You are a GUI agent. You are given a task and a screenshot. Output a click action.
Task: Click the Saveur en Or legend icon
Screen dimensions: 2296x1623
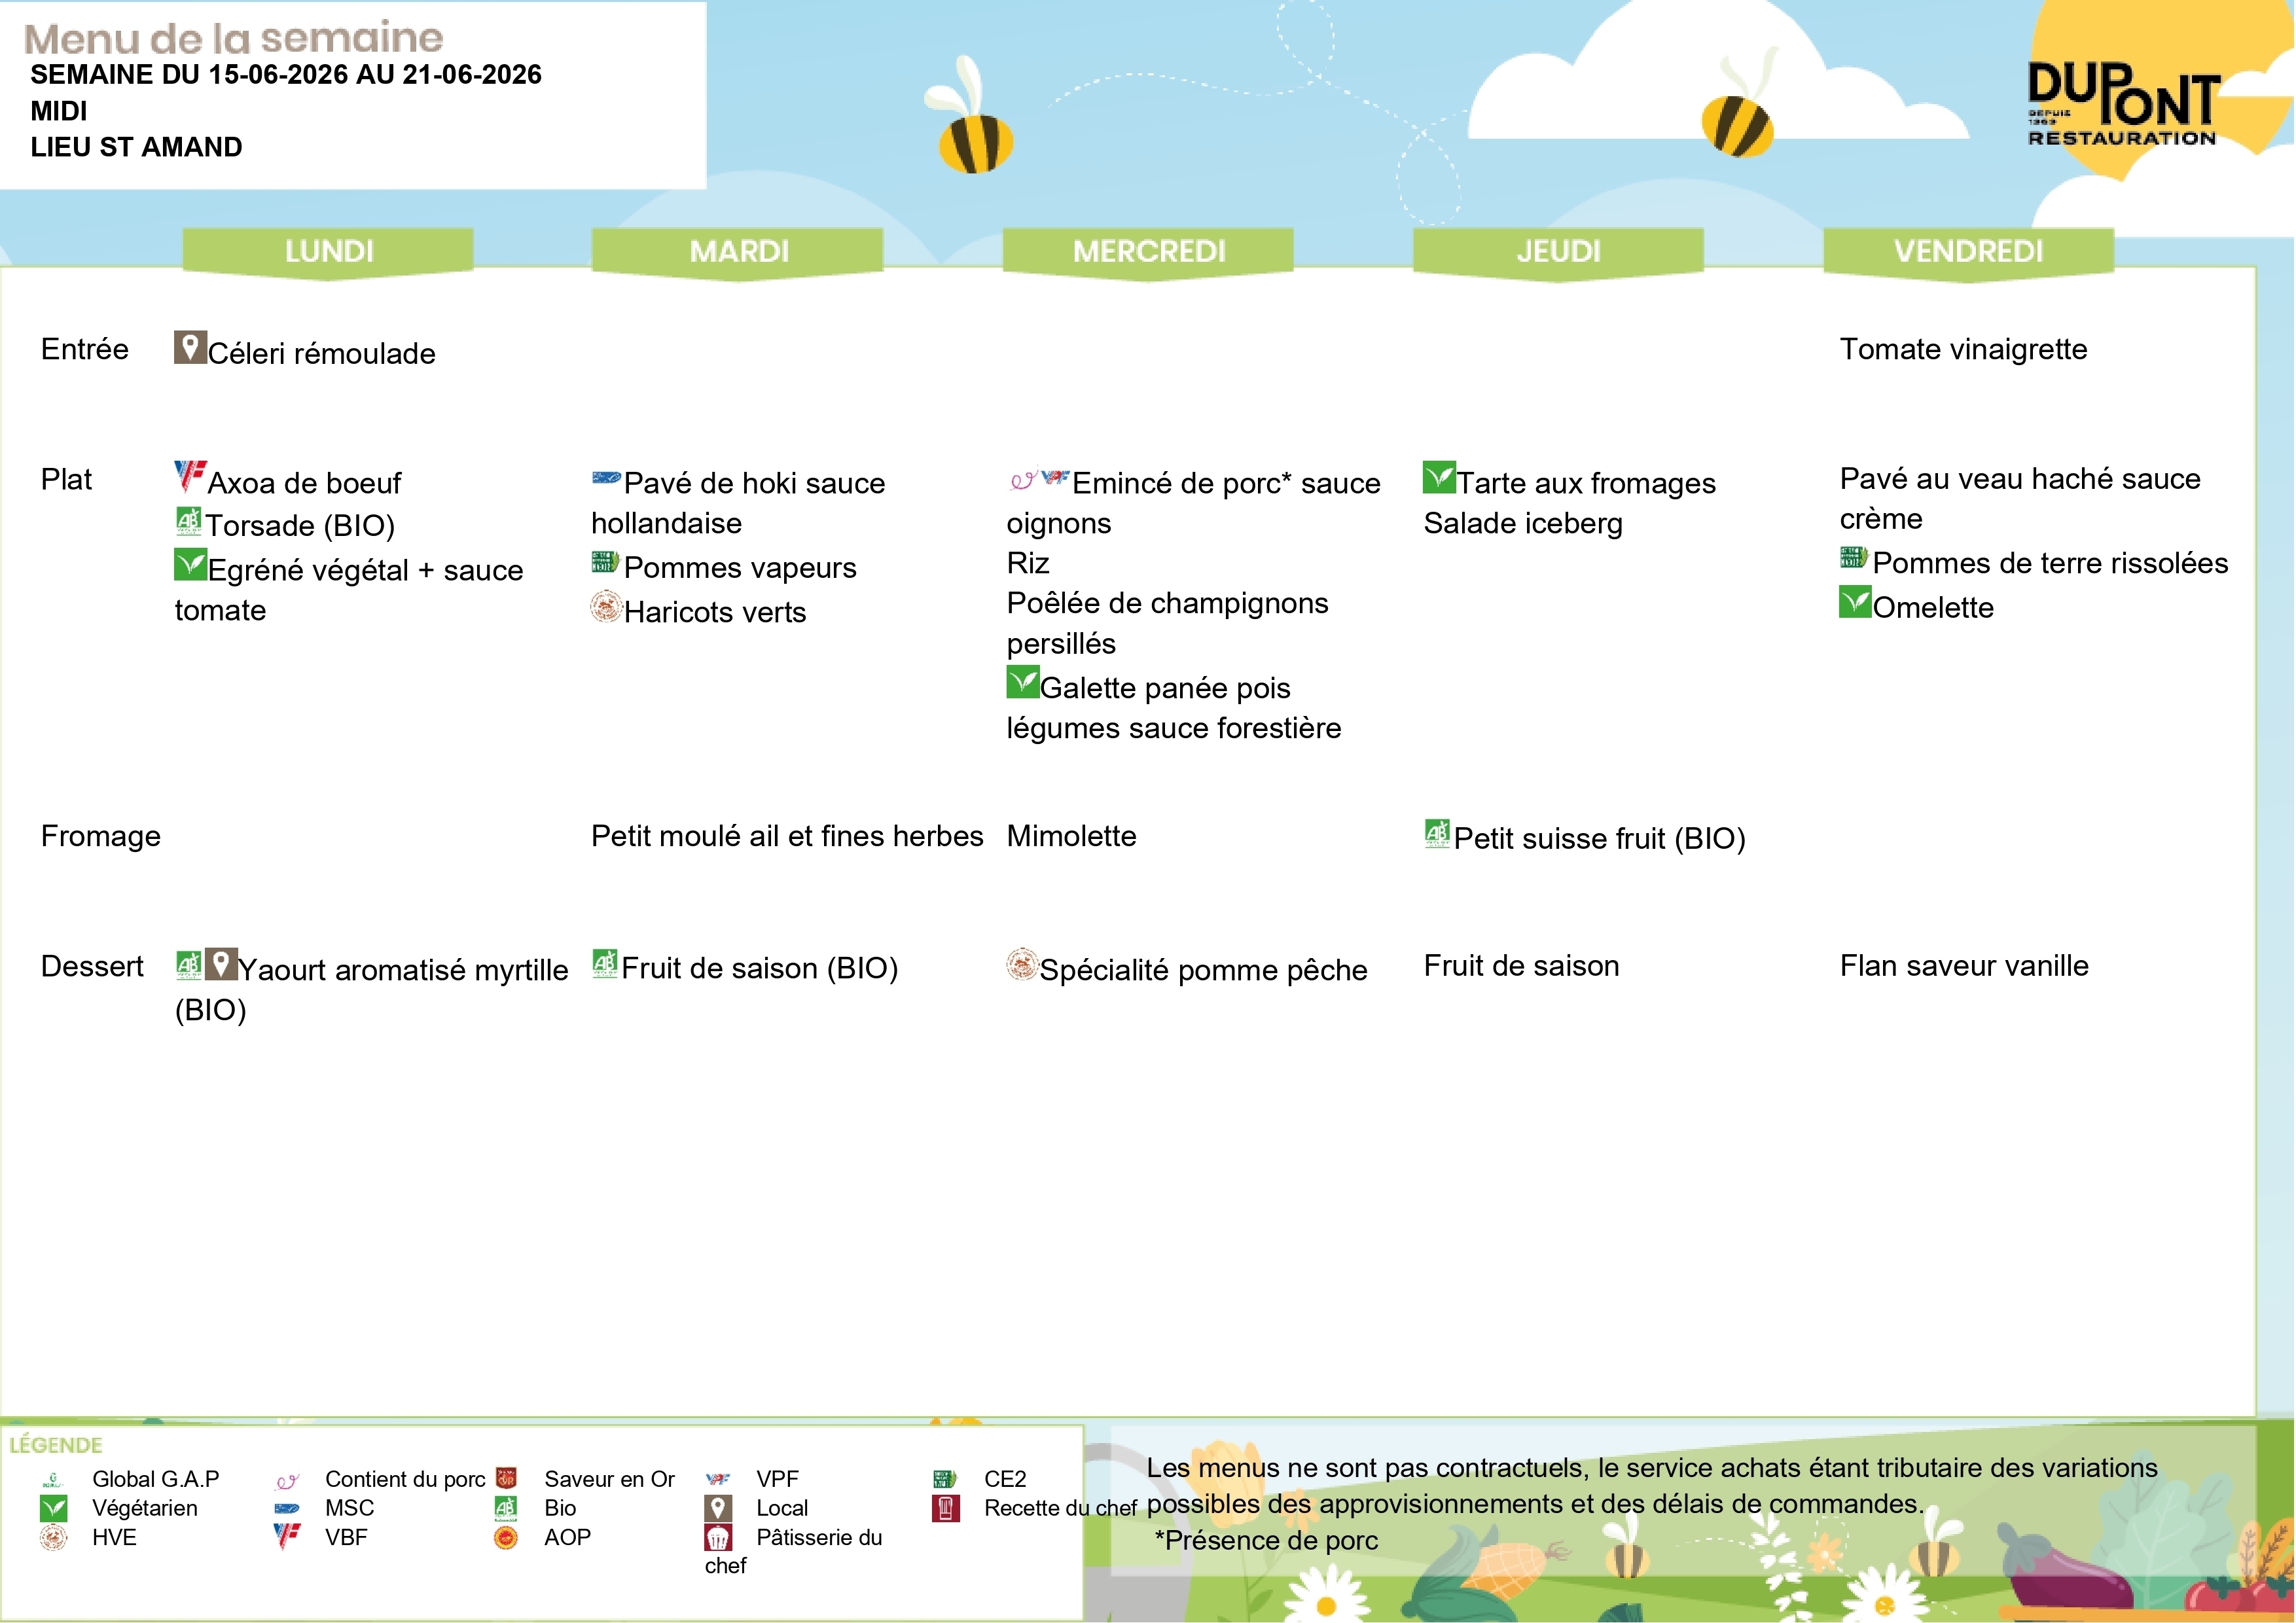click(x=506, y=1478)
